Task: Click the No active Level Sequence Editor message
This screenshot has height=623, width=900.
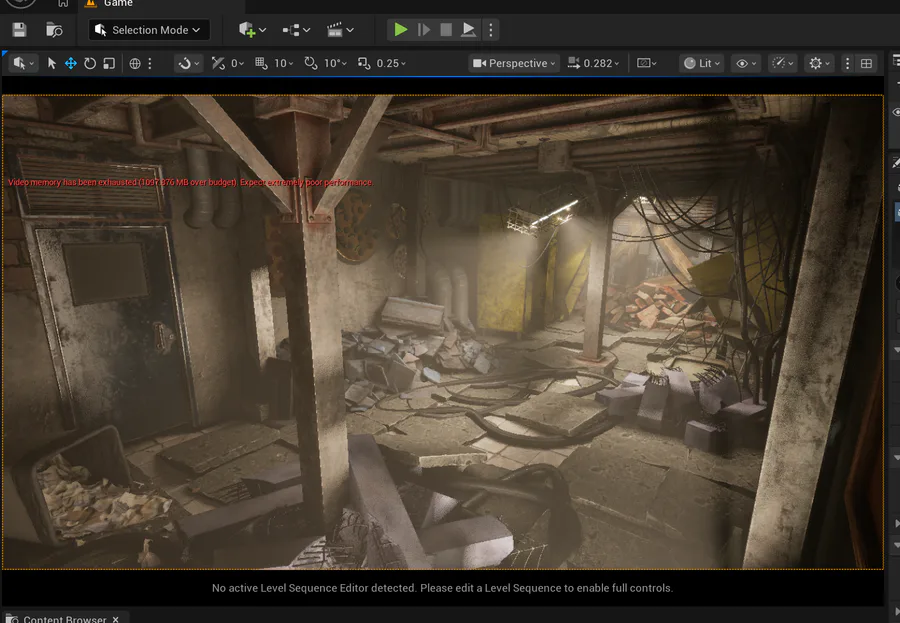Action: (442, 588)
